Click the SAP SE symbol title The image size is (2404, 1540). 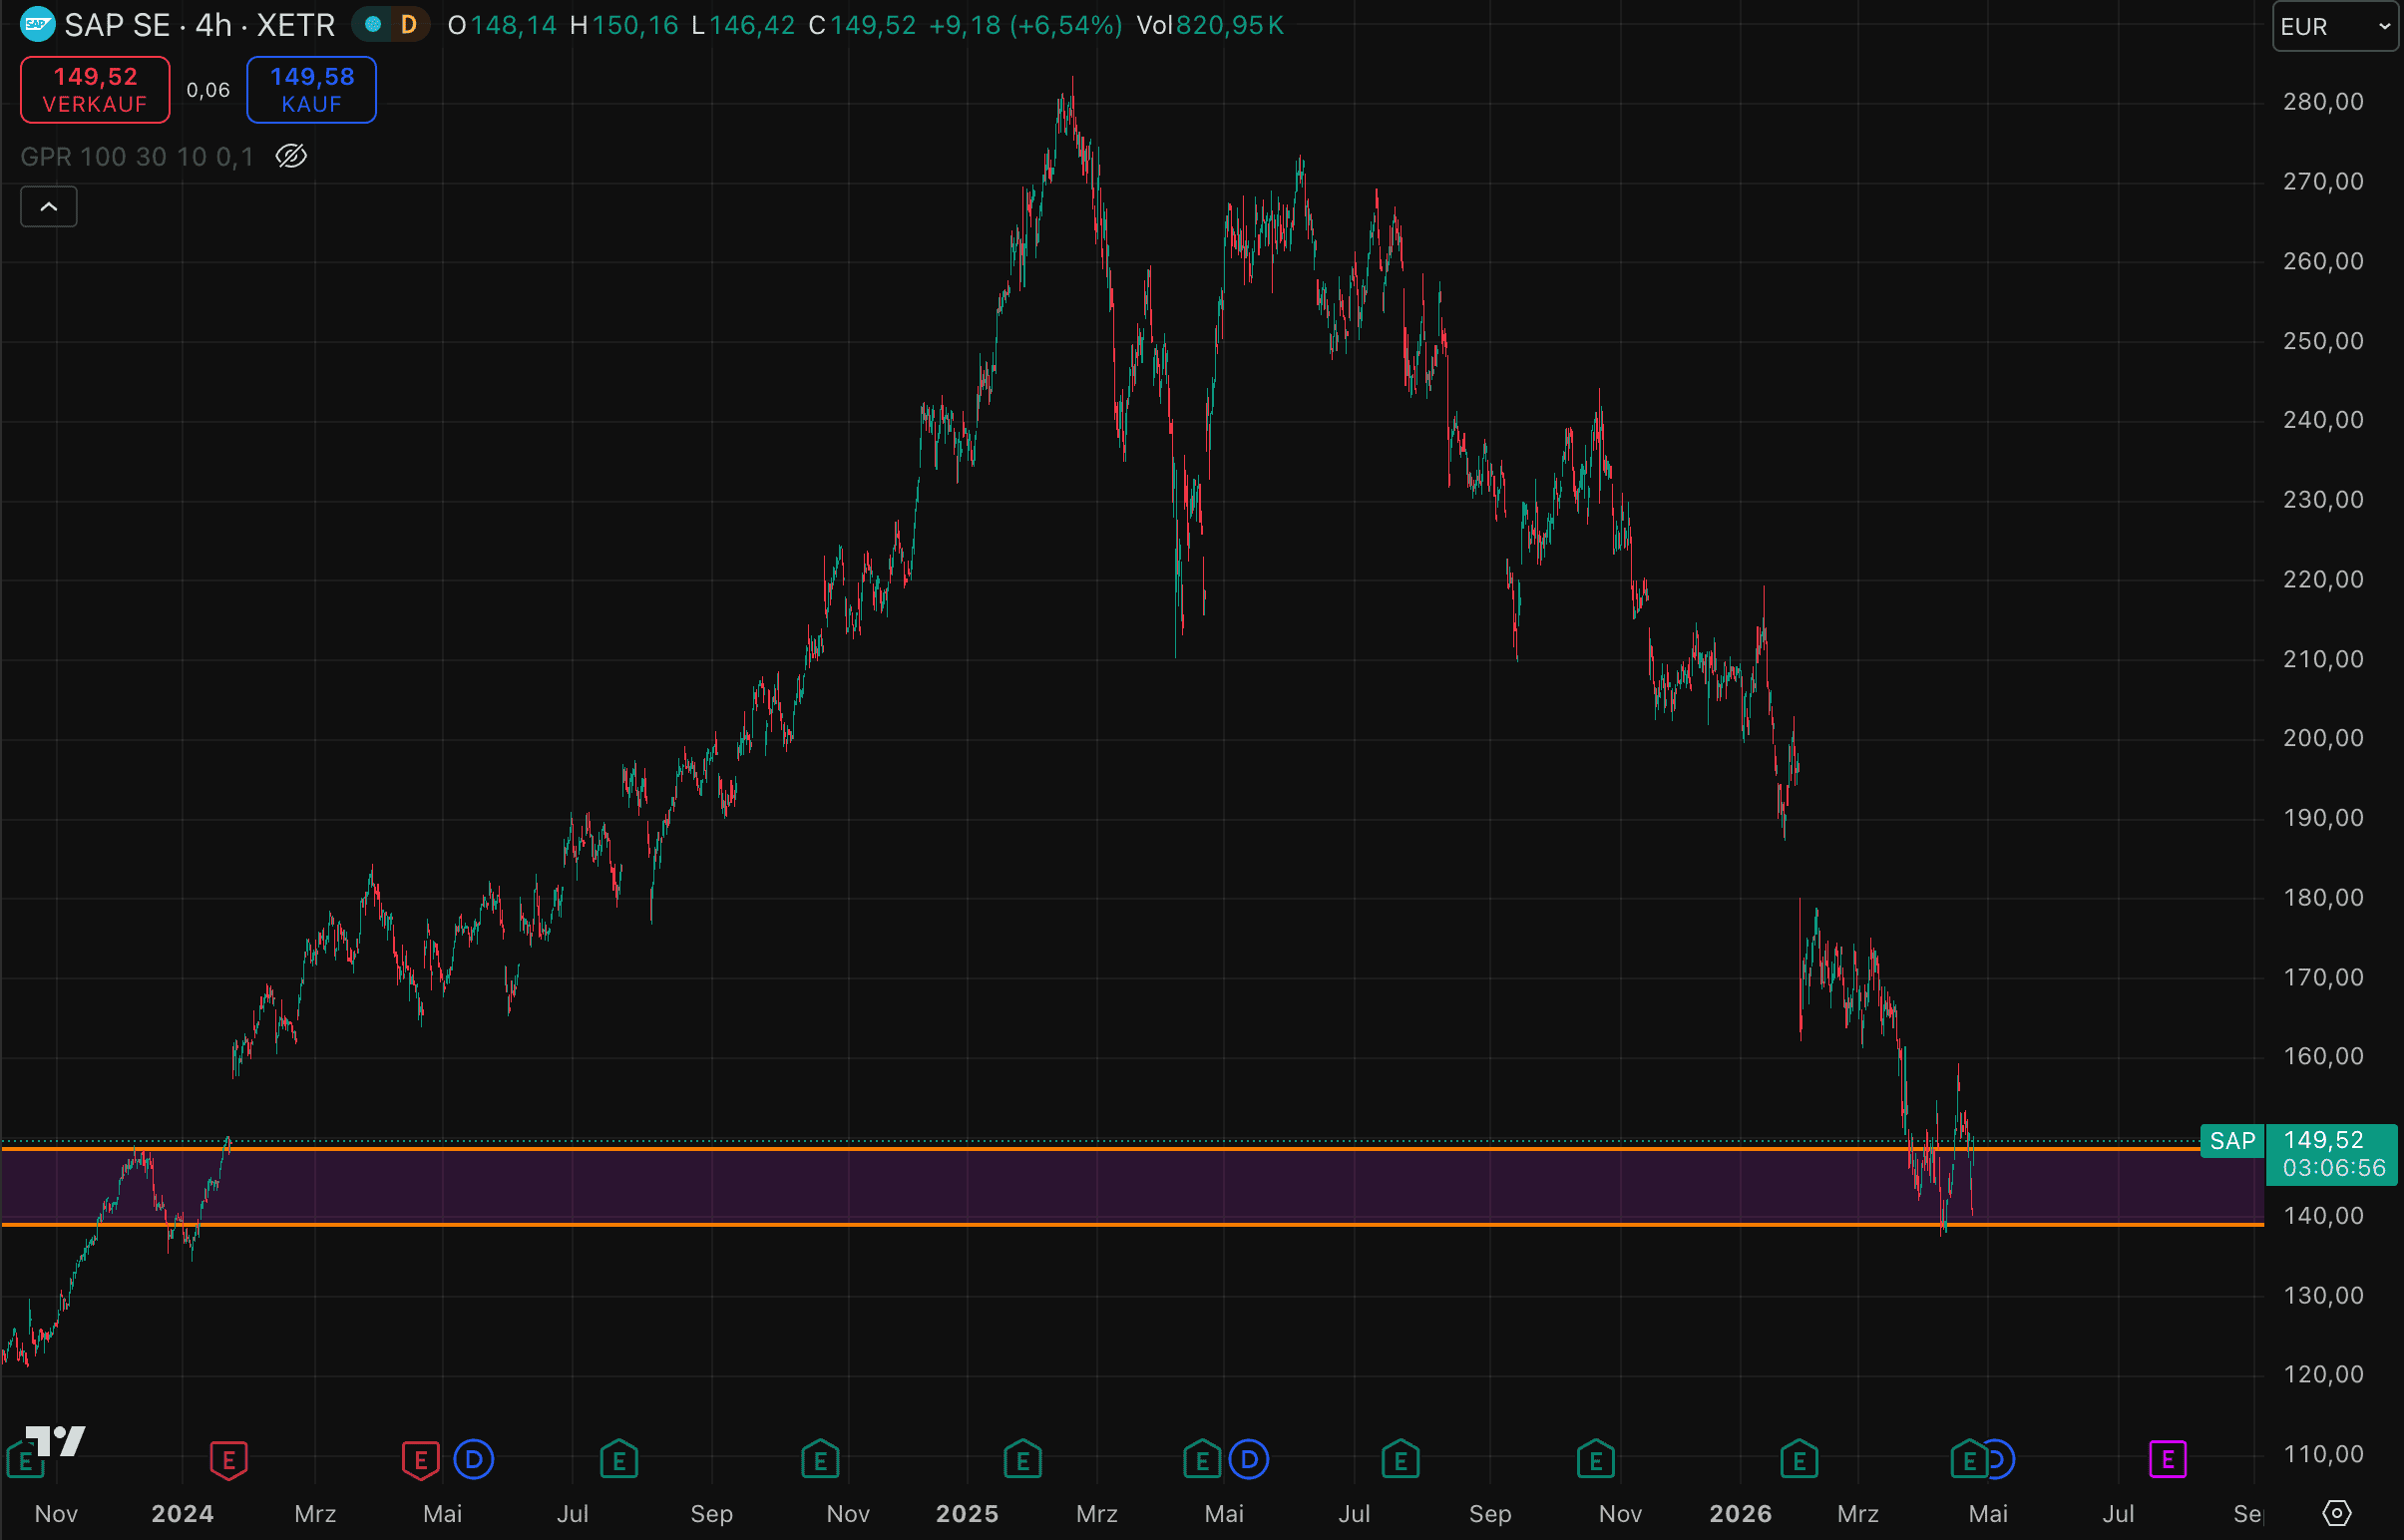(x=117, y=24)
